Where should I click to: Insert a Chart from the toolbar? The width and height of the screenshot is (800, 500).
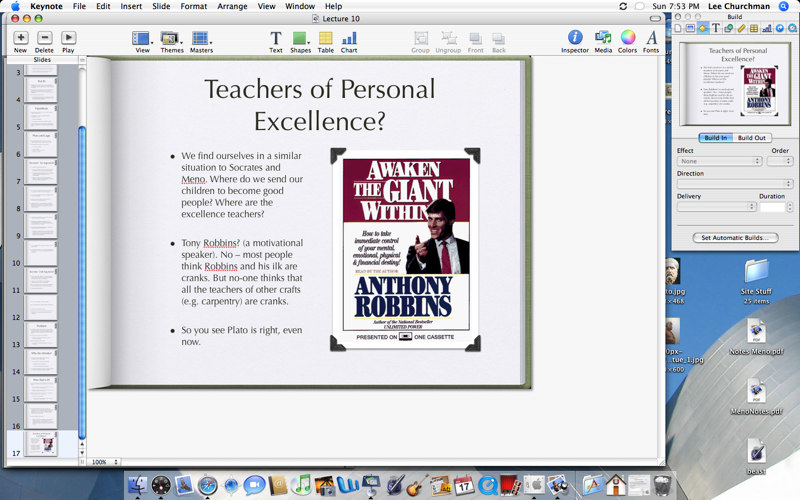tap(349, 38)
